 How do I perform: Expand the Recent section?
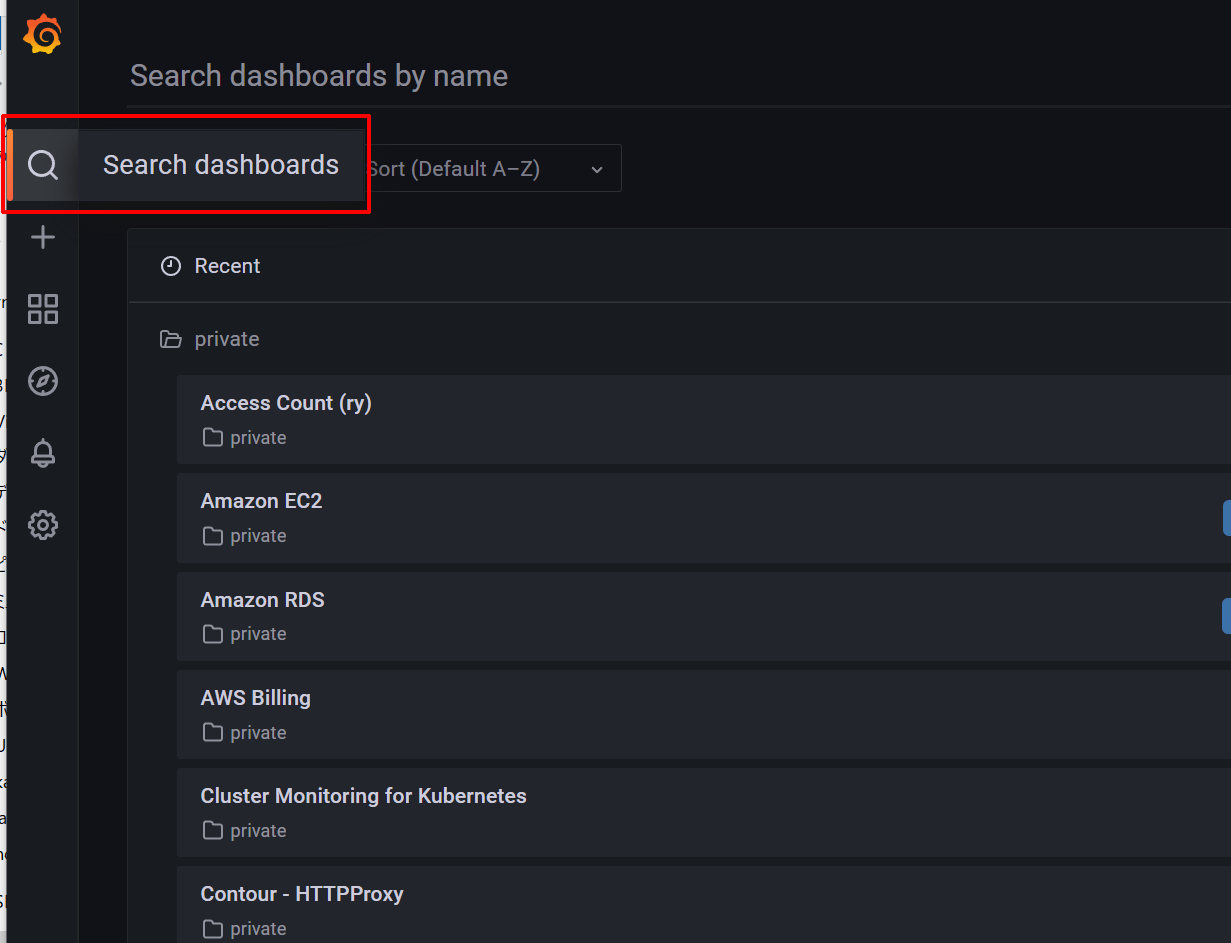pos(228,266)
